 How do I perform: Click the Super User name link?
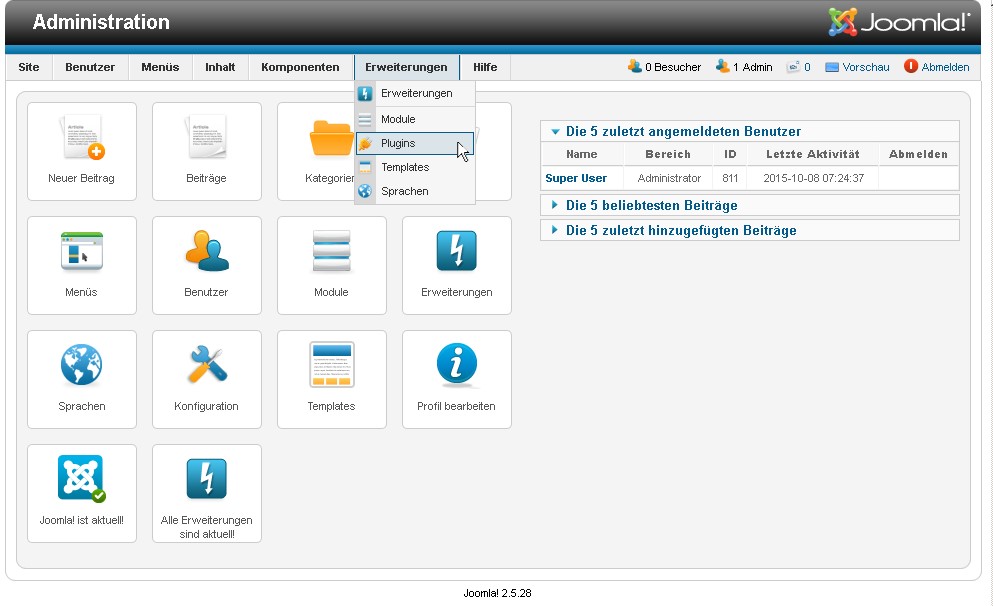(576, 178)
